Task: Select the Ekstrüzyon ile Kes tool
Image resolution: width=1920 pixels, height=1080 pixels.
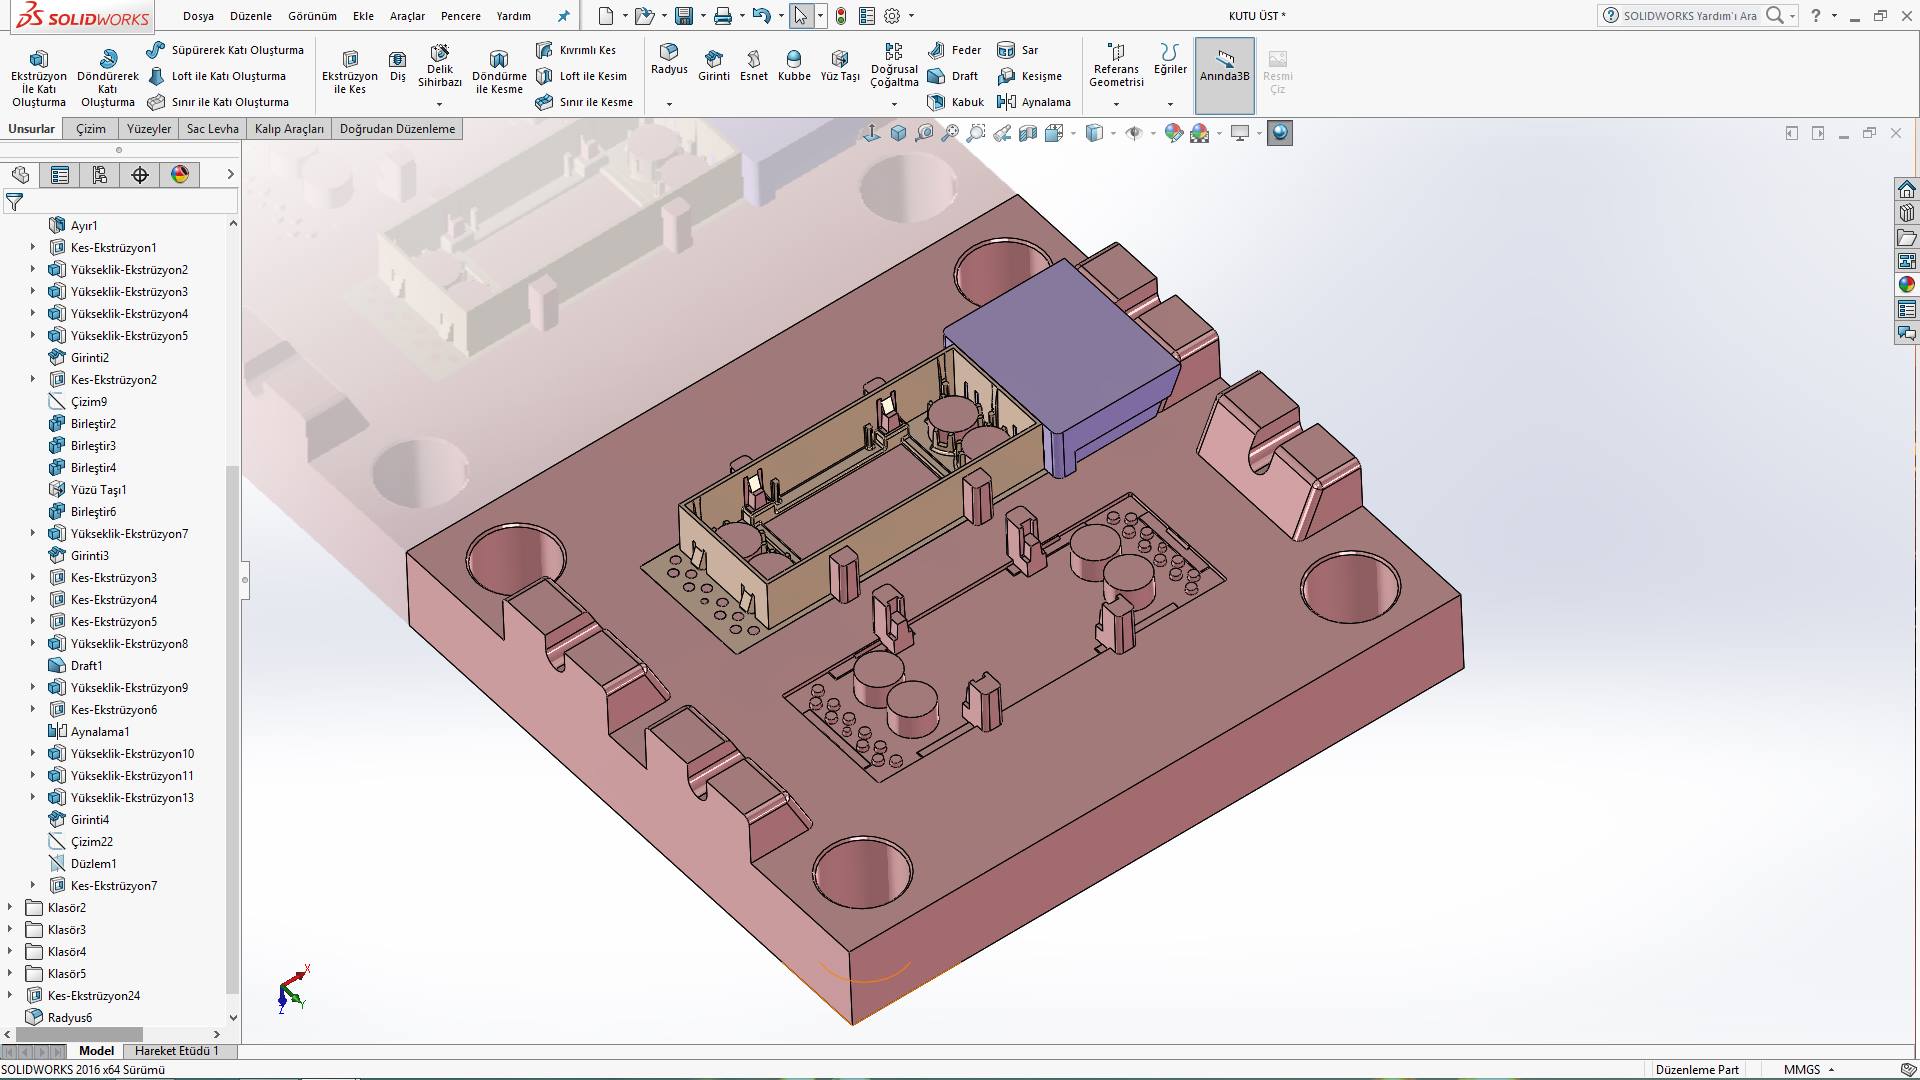Action: click(350, 72)
